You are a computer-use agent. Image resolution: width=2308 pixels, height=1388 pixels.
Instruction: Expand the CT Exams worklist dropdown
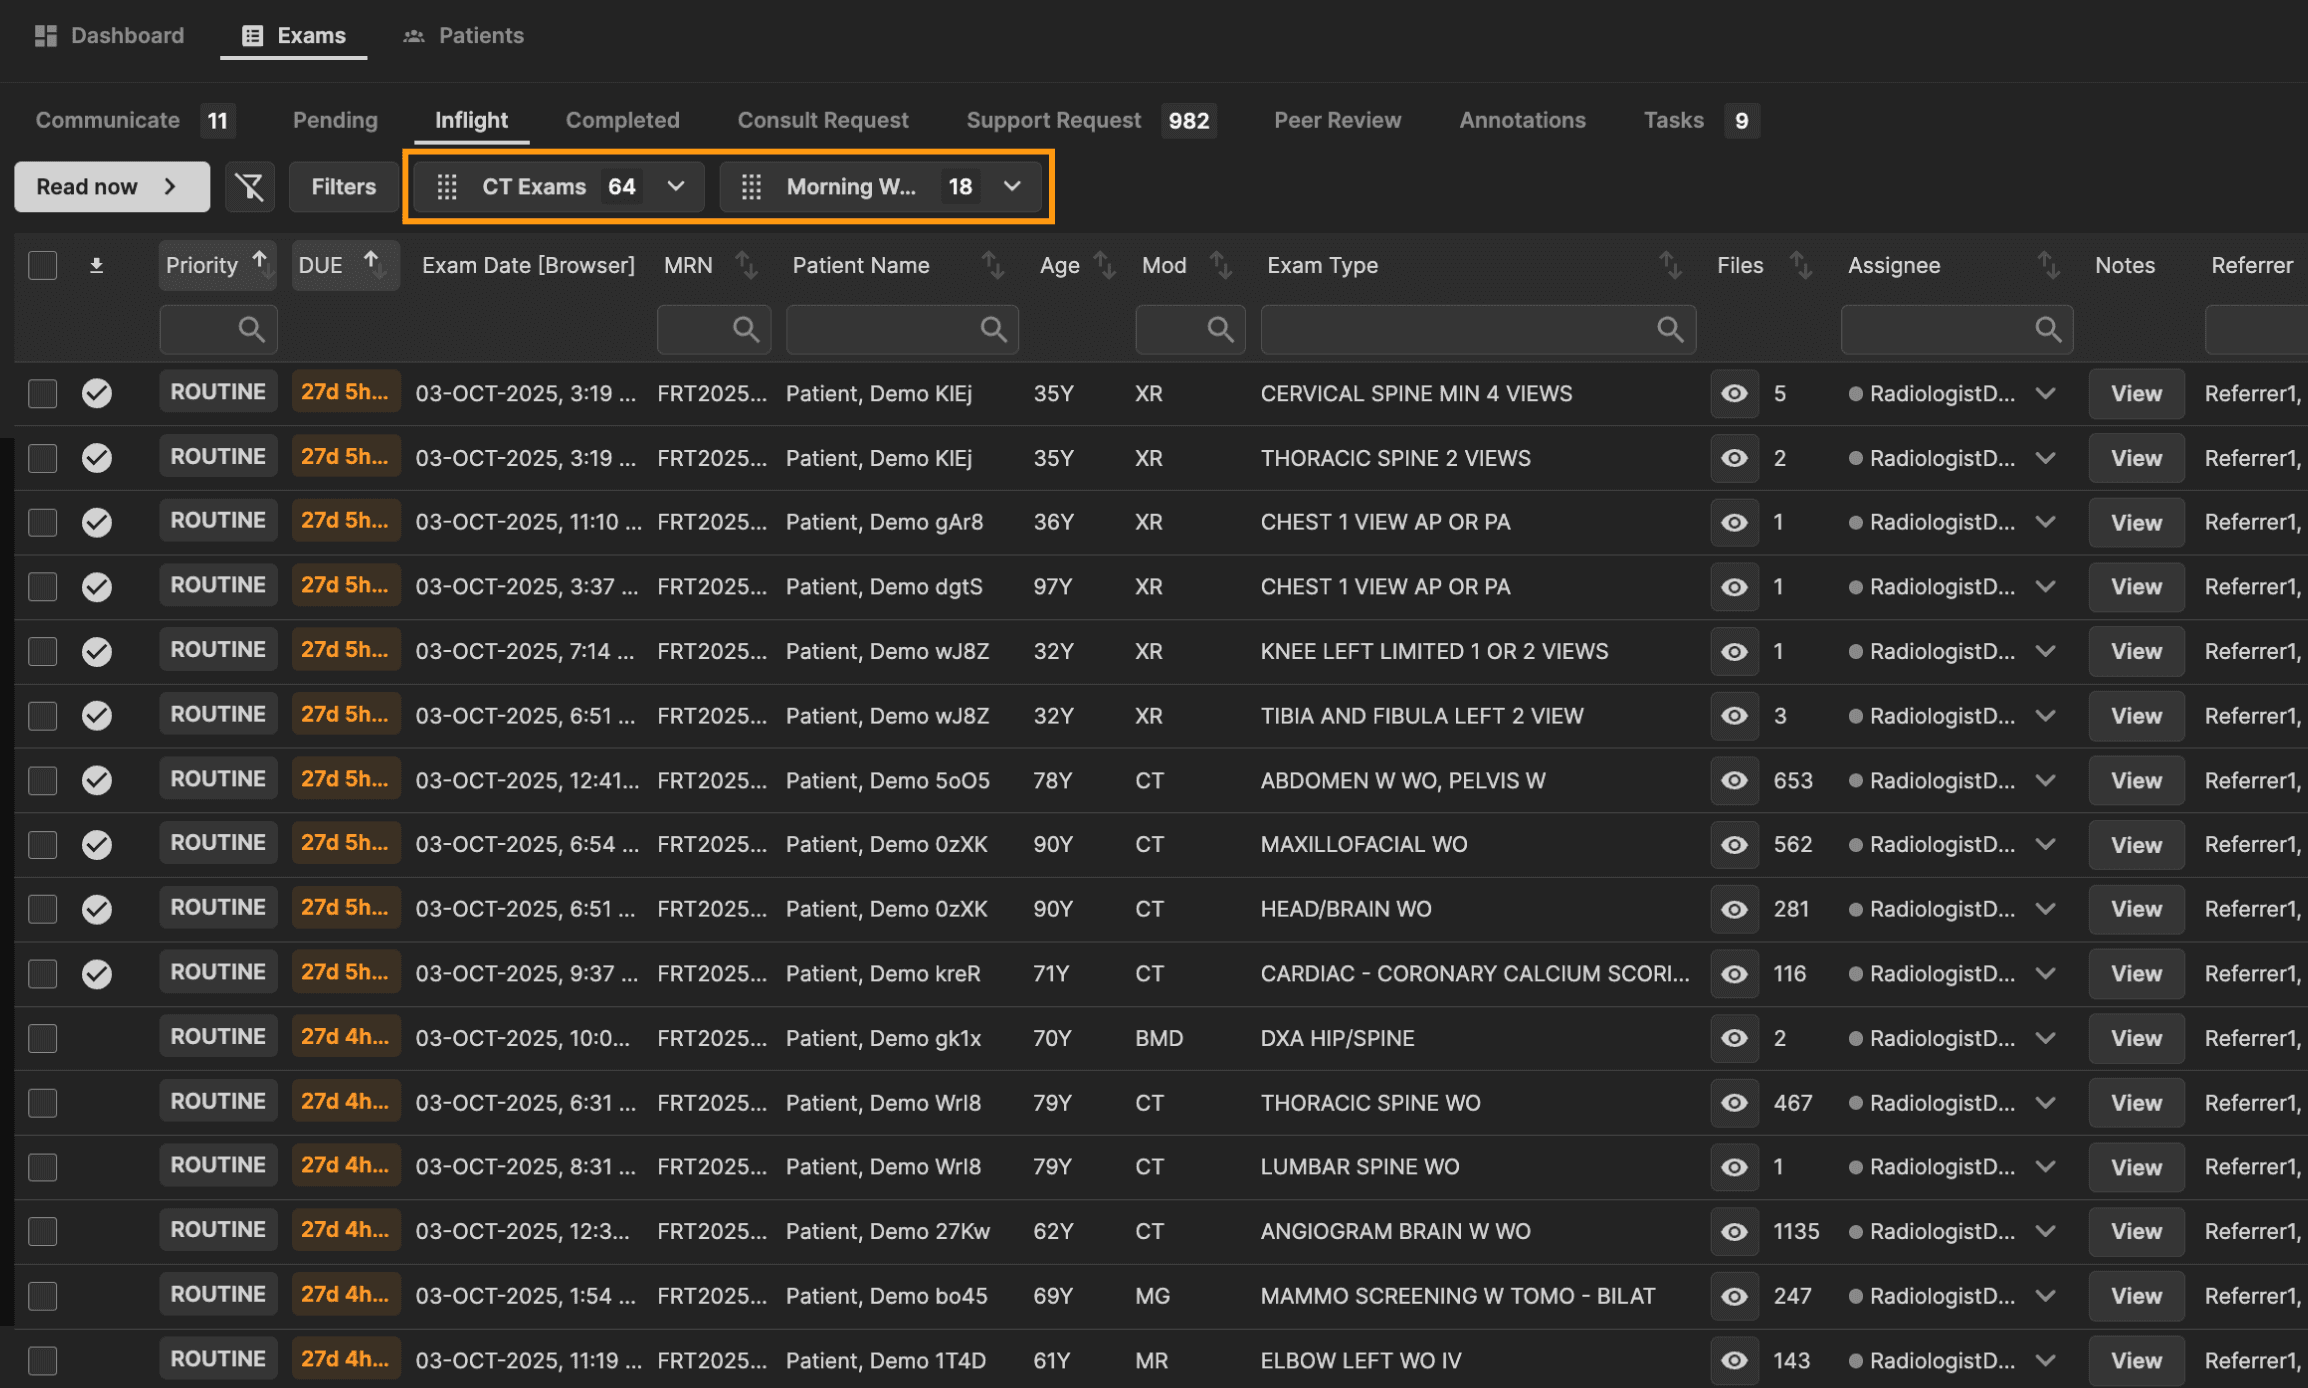676,187
